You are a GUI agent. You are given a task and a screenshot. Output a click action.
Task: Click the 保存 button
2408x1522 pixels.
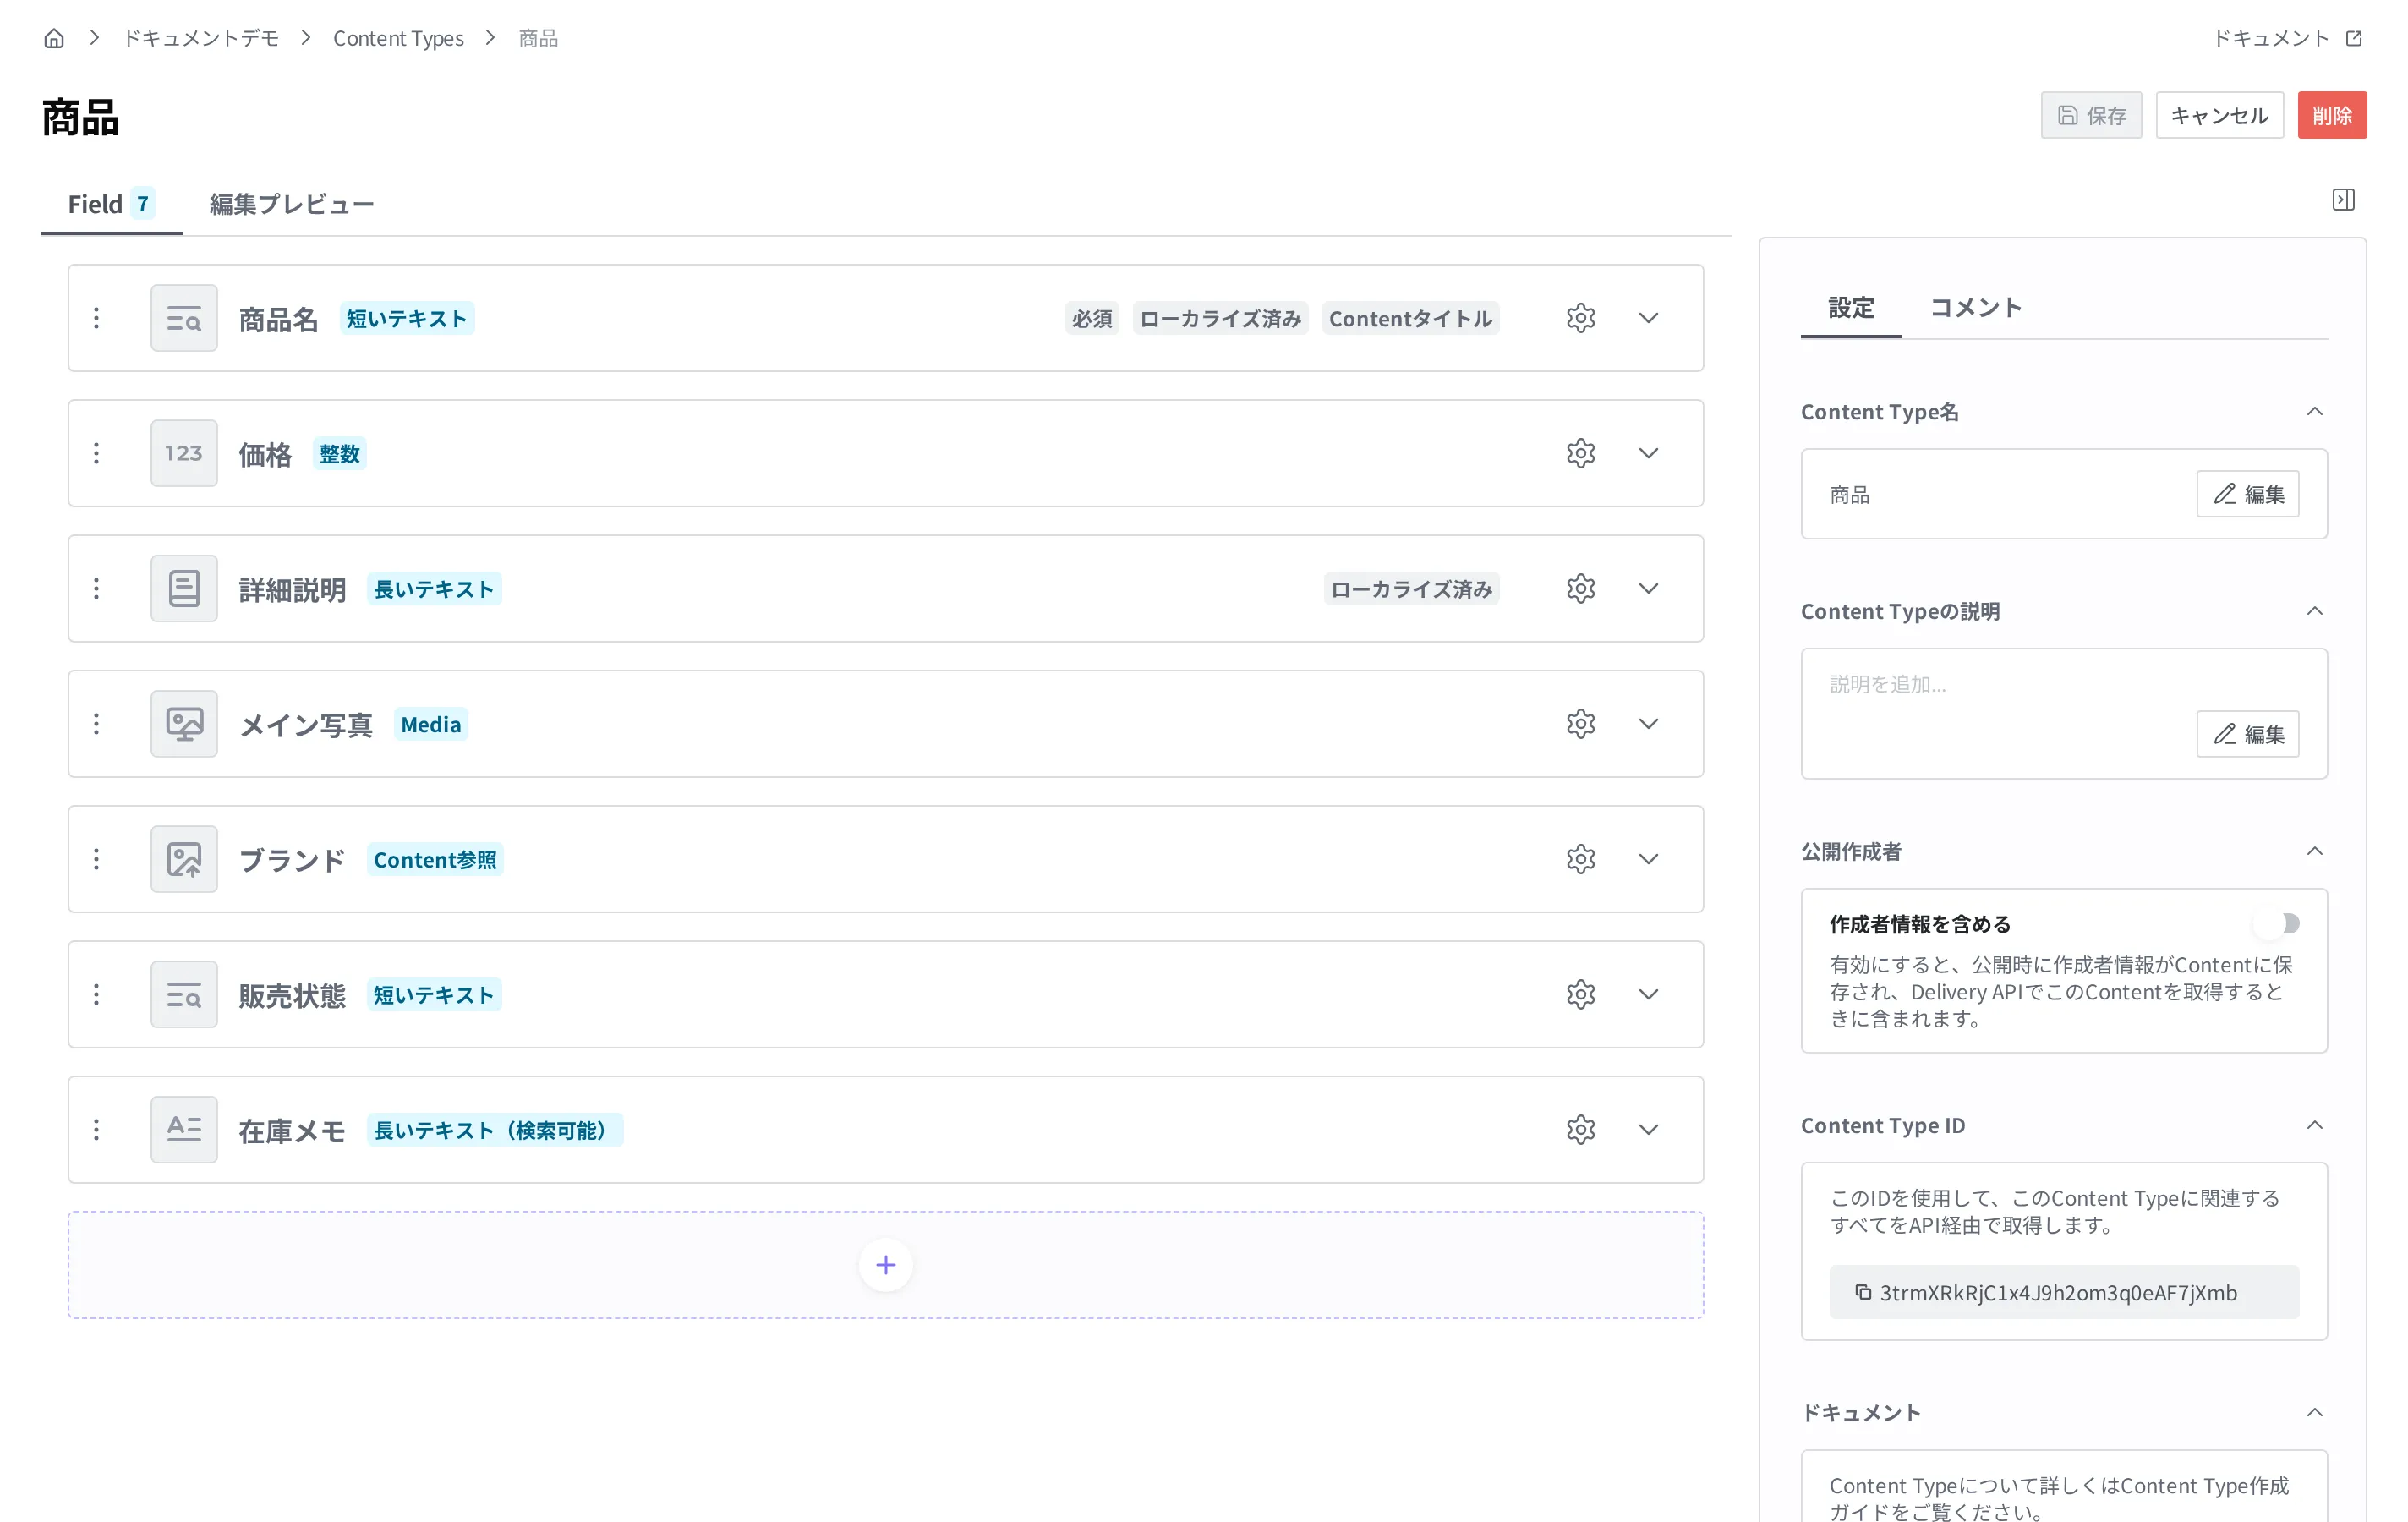point(2091,116)
